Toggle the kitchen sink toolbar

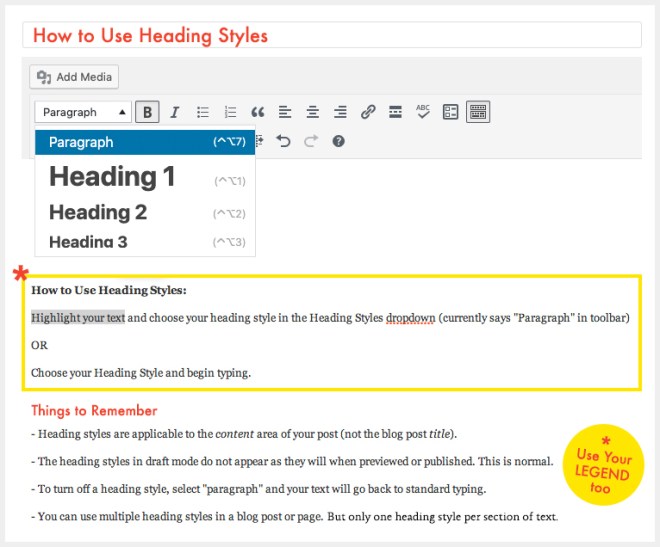tap(478, 112)
